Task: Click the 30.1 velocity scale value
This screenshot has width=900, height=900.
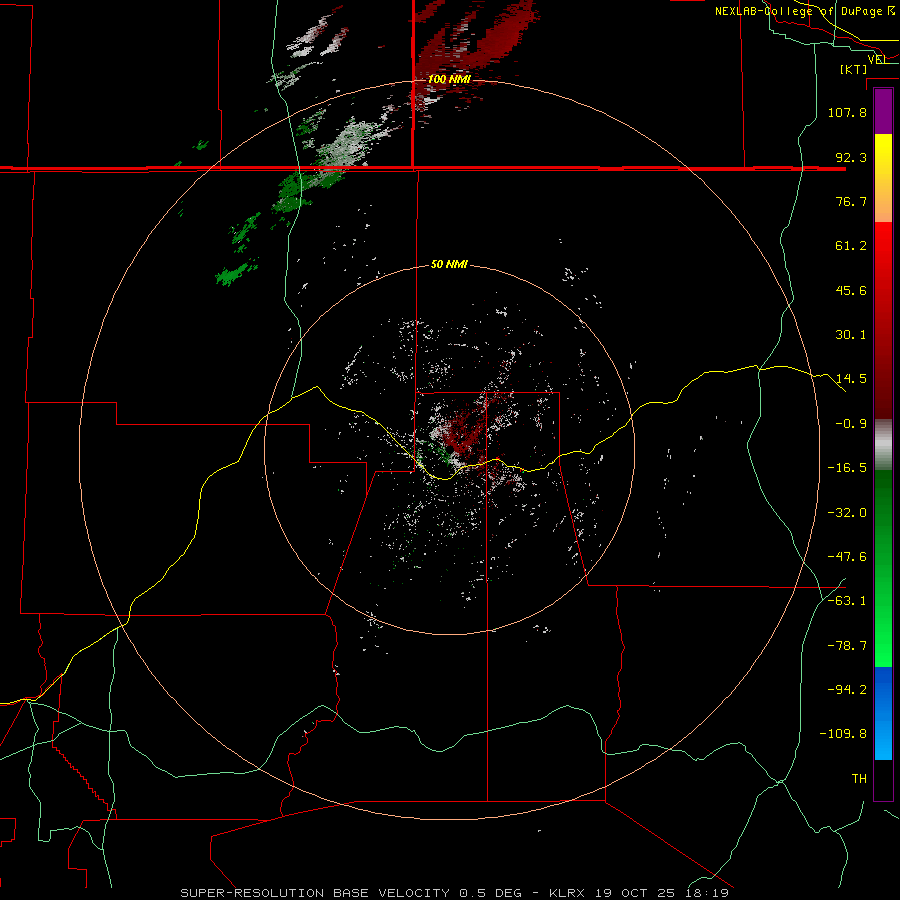Action: click(851, 335)
